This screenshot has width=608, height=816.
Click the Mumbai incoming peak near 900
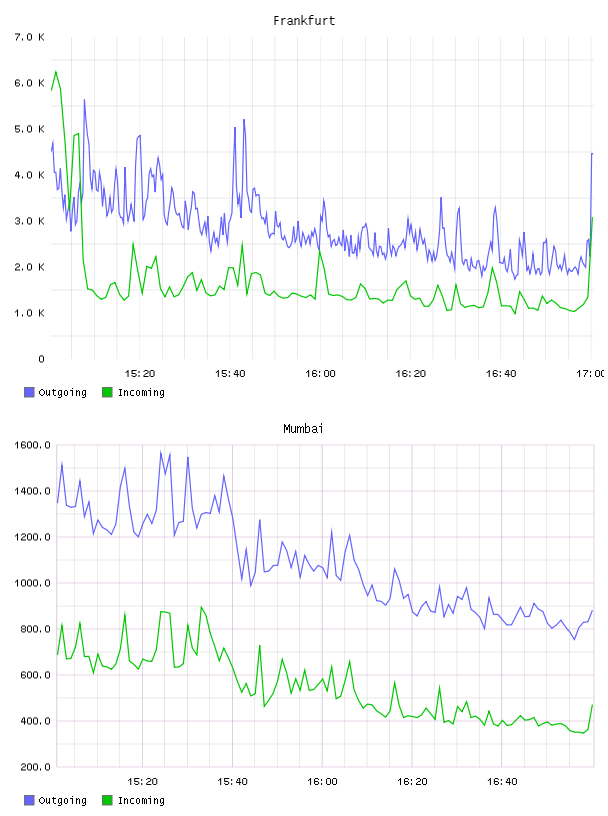(201, 607)
